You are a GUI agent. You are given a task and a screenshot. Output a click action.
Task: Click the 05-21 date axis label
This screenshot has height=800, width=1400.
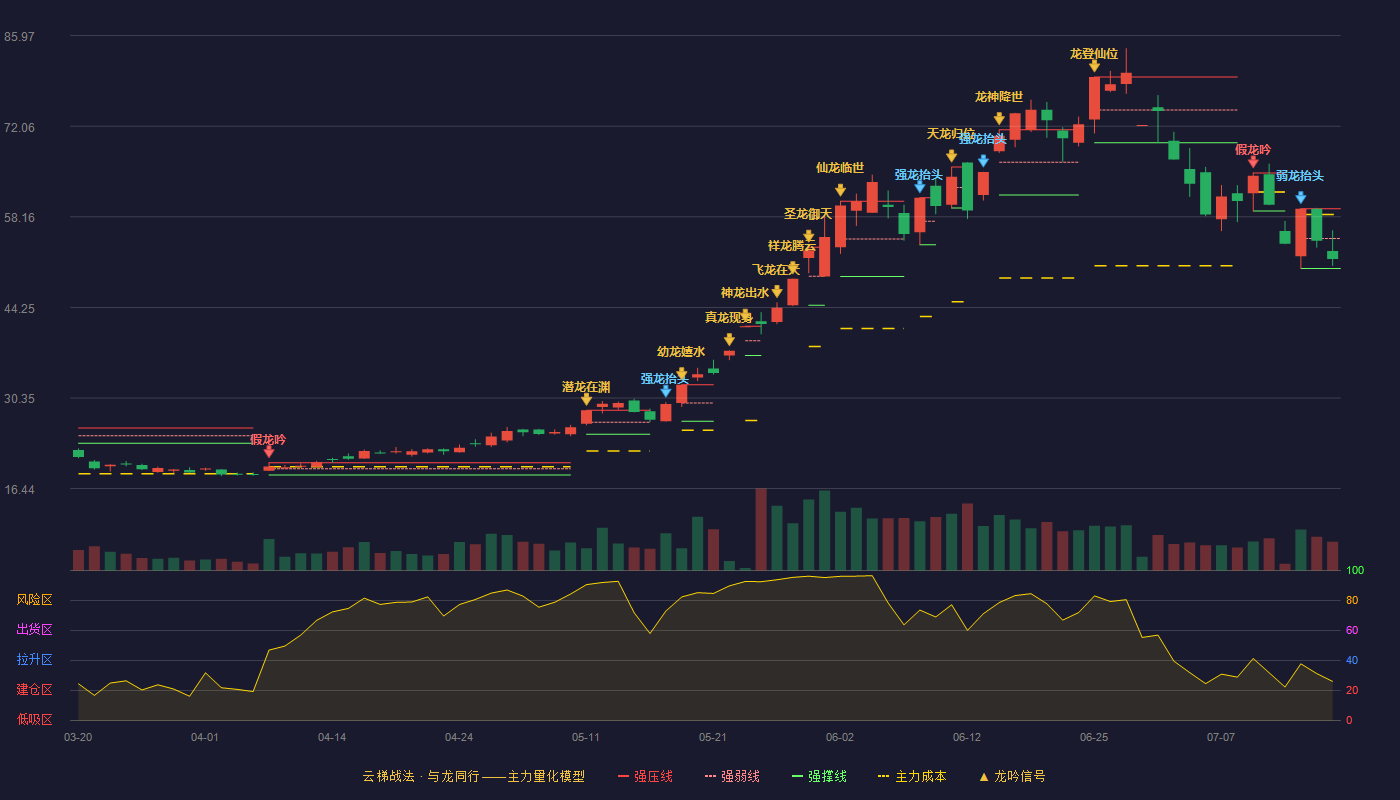713,737
